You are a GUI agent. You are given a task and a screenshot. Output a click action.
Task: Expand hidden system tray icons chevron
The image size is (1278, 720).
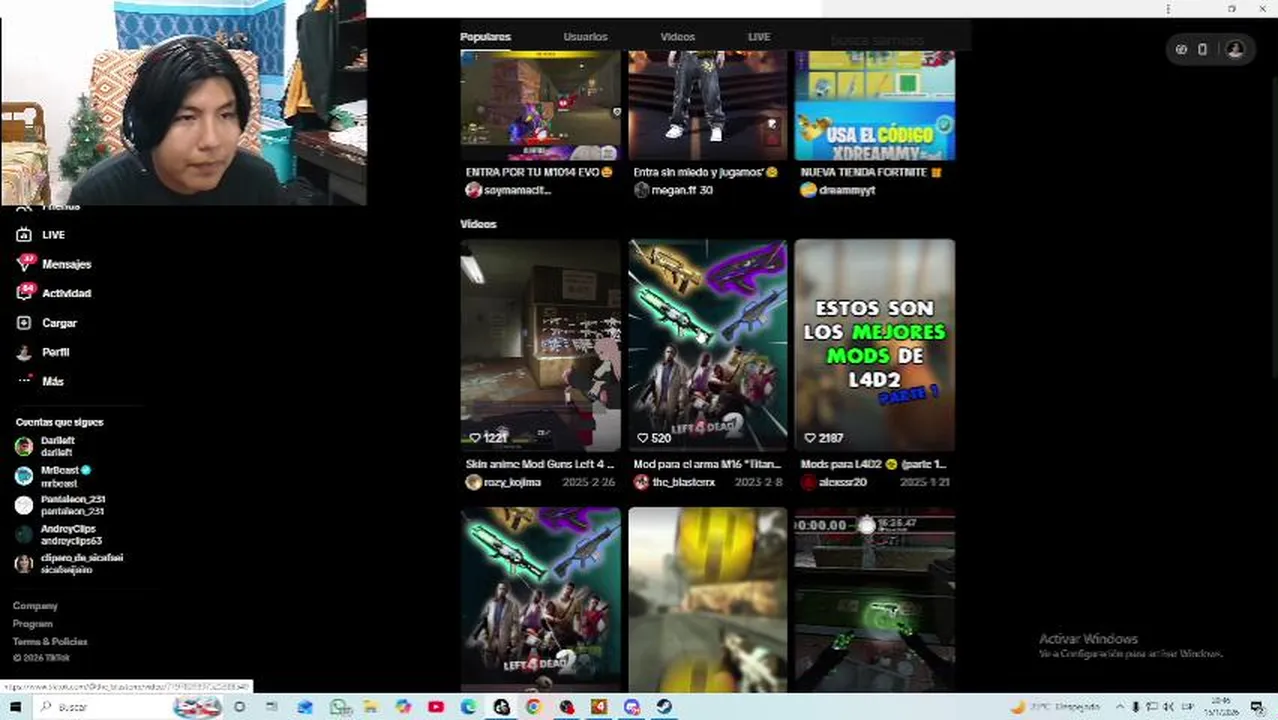point(1119,707)
